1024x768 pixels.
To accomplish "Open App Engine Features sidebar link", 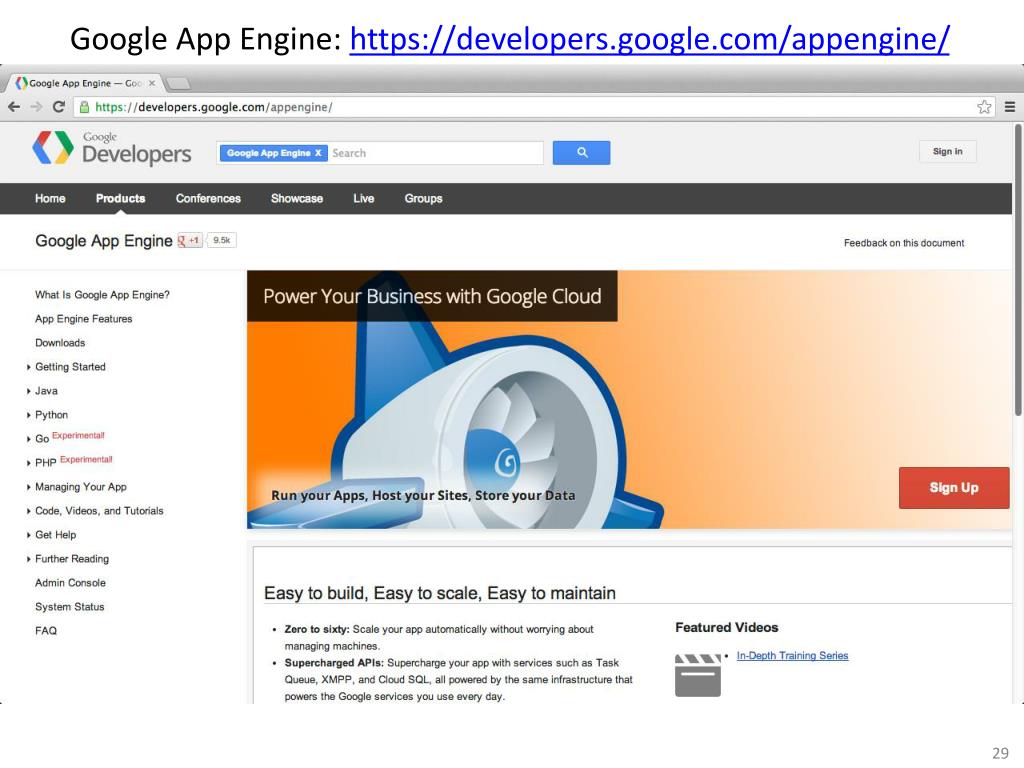I will coord(84,319).
